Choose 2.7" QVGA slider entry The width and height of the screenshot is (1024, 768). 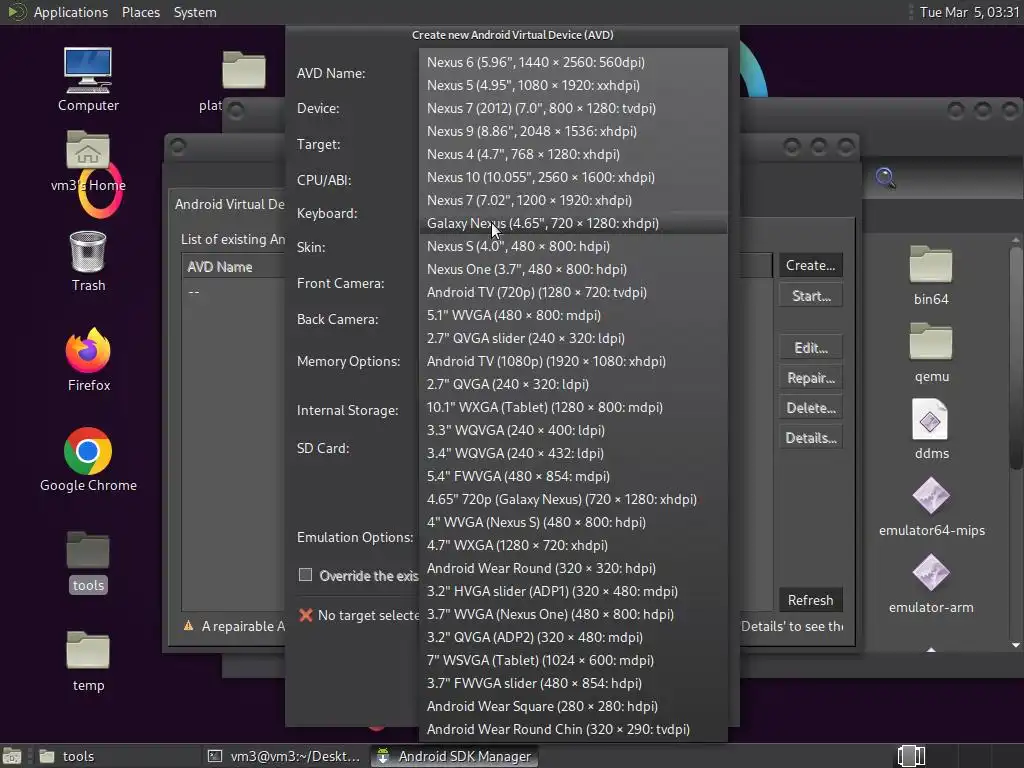(x=573, y=338)
